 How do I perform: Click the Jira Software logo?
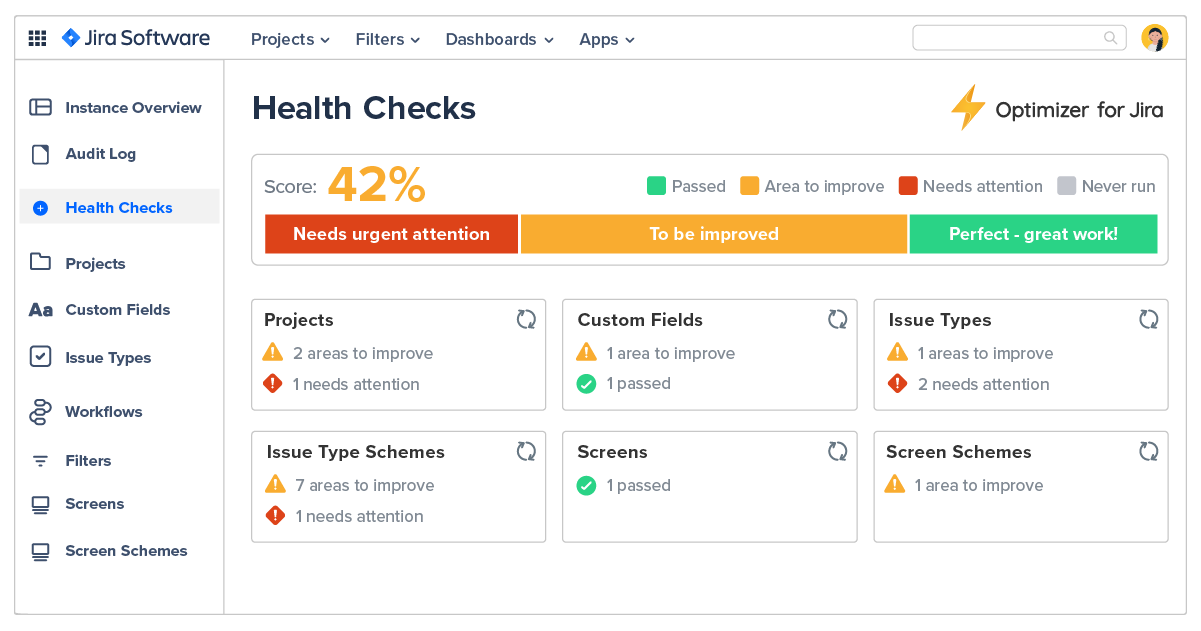point(136,38)
